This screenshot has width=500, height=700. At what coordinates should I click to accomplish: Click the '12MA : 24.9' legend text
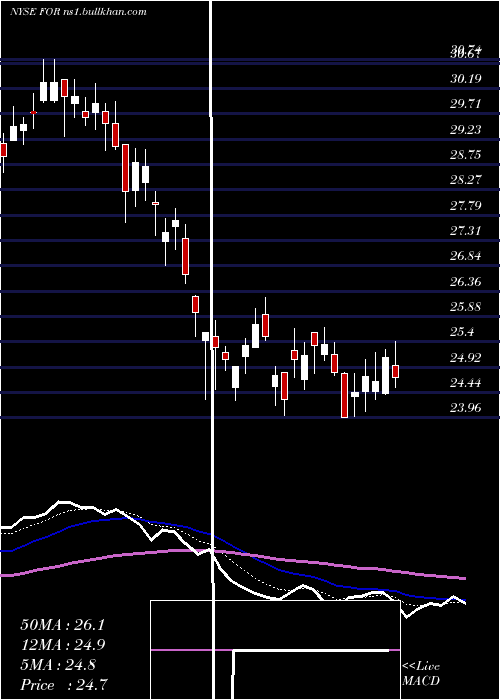click(63, 645)
